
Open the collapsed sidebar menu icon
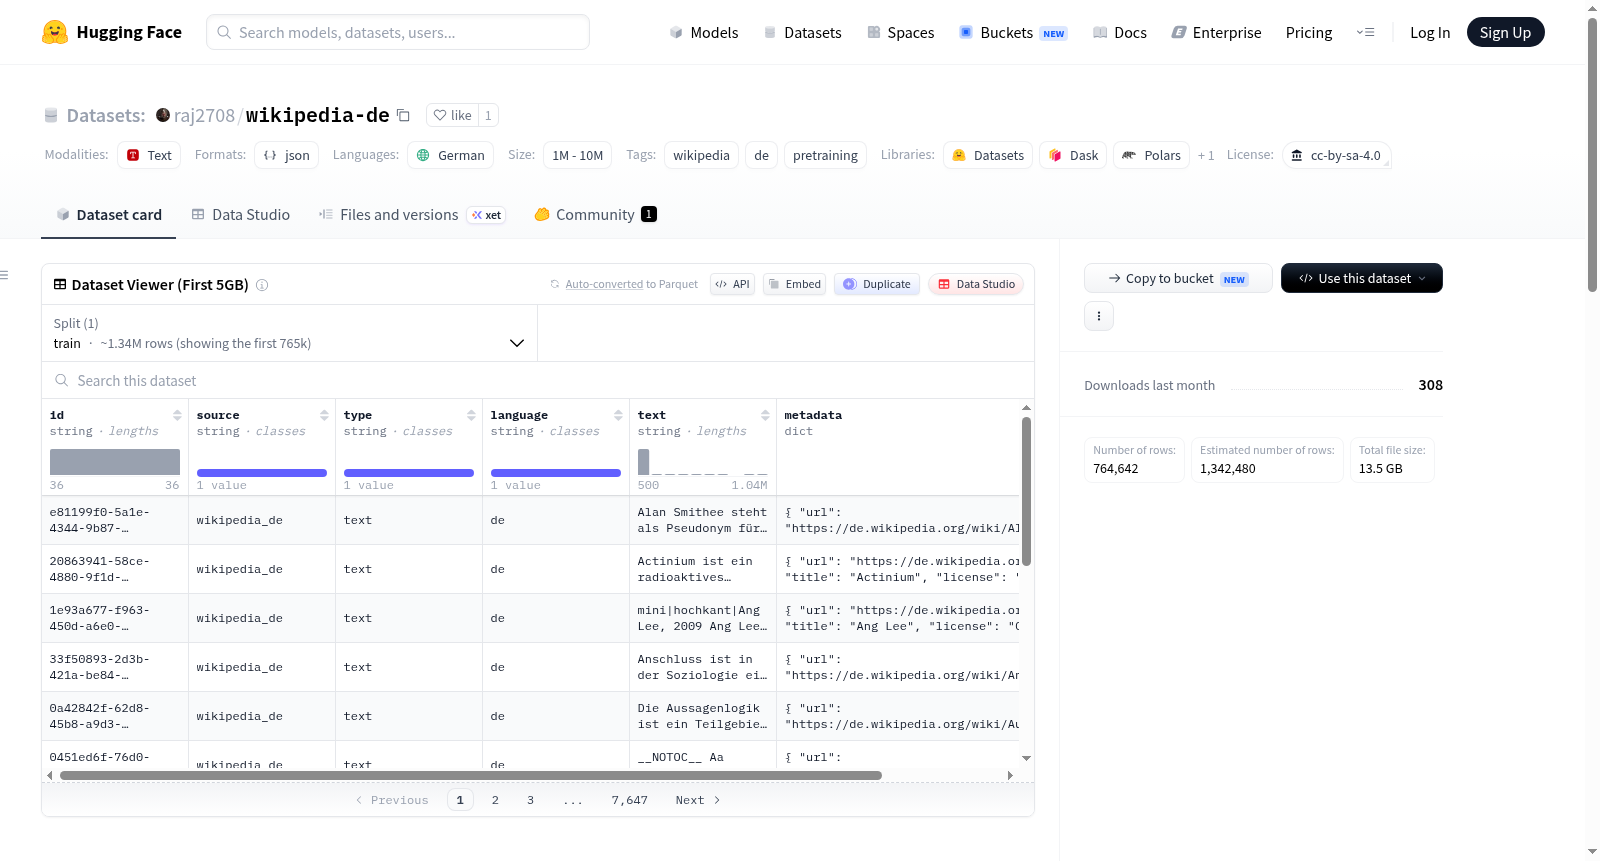click(x=5, y=275)
